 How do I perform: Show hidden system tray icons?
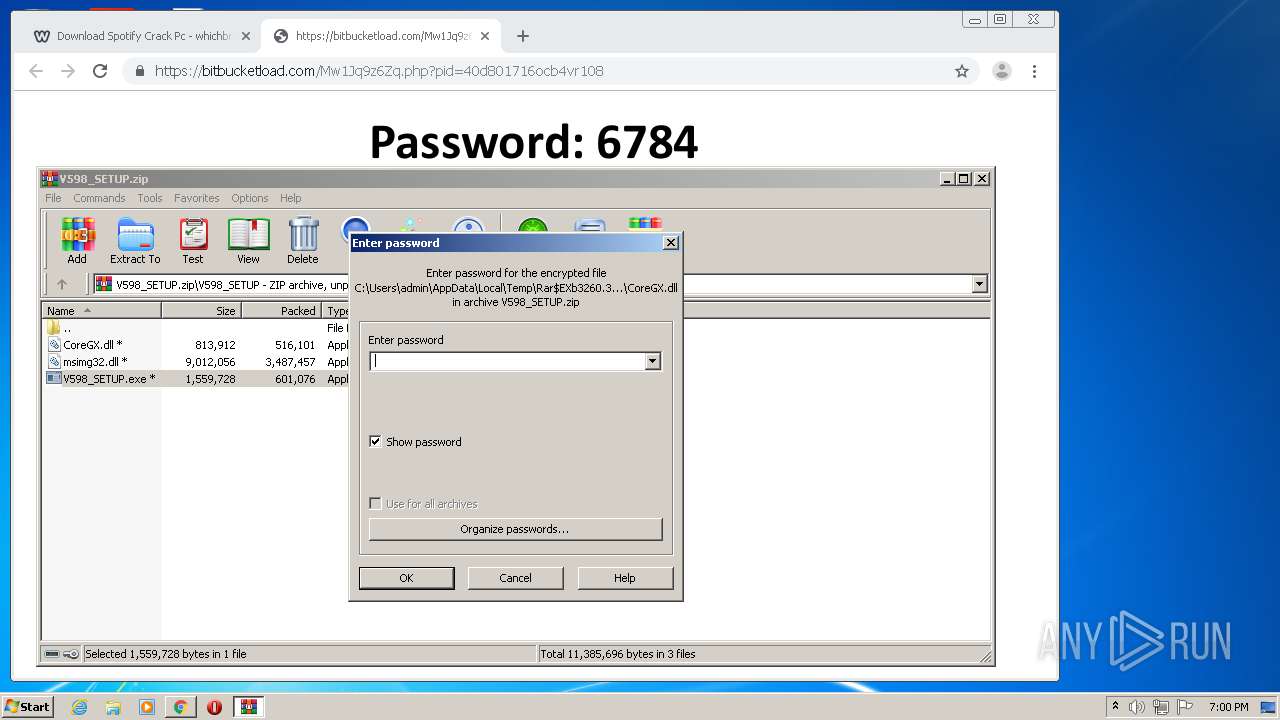click(1115, 707)
